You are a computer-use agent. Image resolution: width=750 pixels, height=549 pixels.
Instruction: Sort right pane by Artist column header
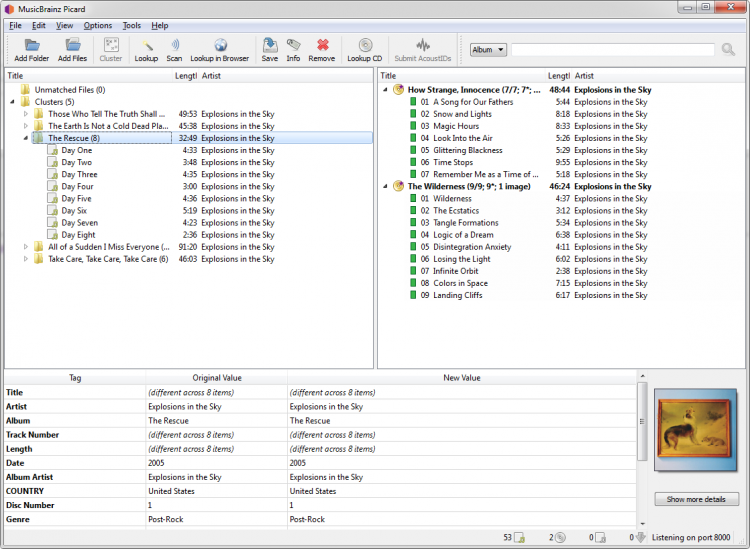pos(658,76)
